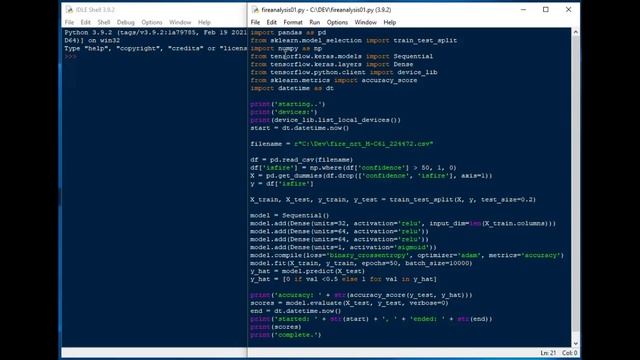
Task: Click the print('complete.') line
Action: tap(286, 335)
